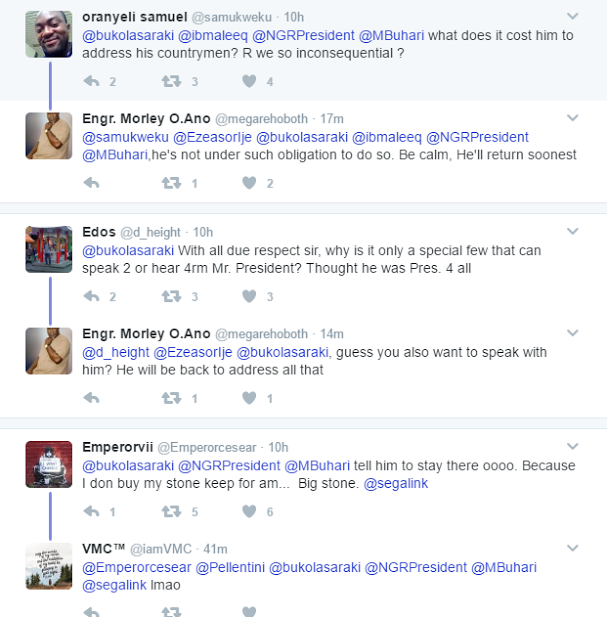The height and width of the screenshot is (617, 607).
Task: Retweet Emperorvii's big stone tweet
Action: 172,511
